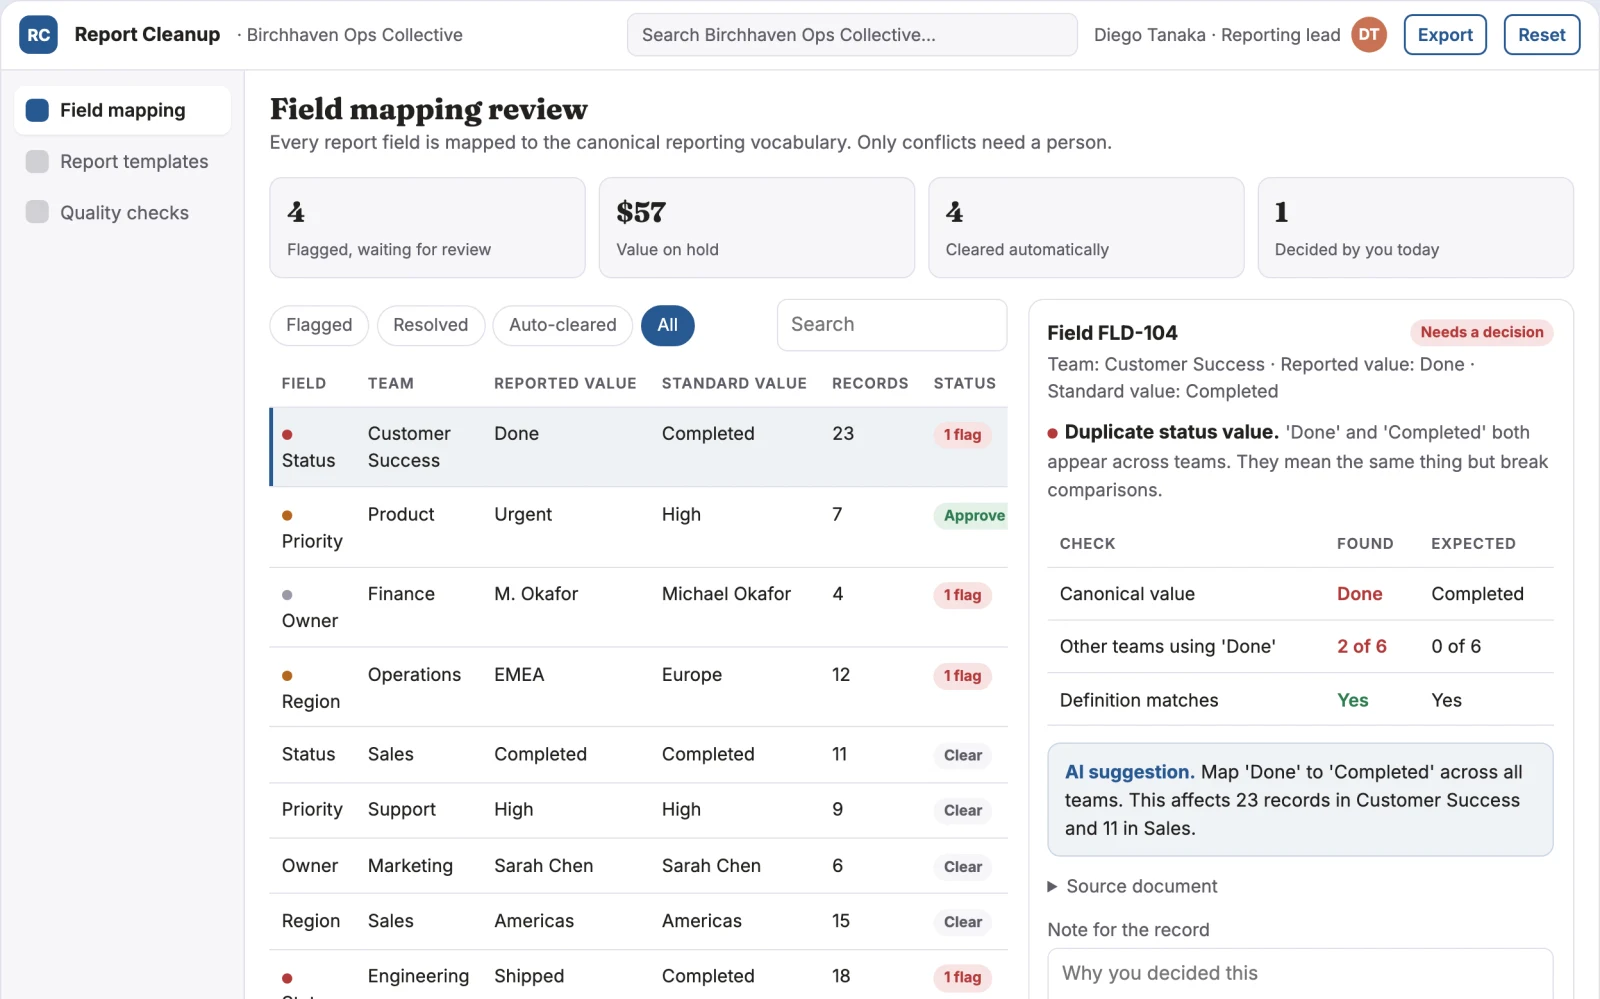
Task: Select the Auto-cleared filter tab
Action: pos(562,325)
